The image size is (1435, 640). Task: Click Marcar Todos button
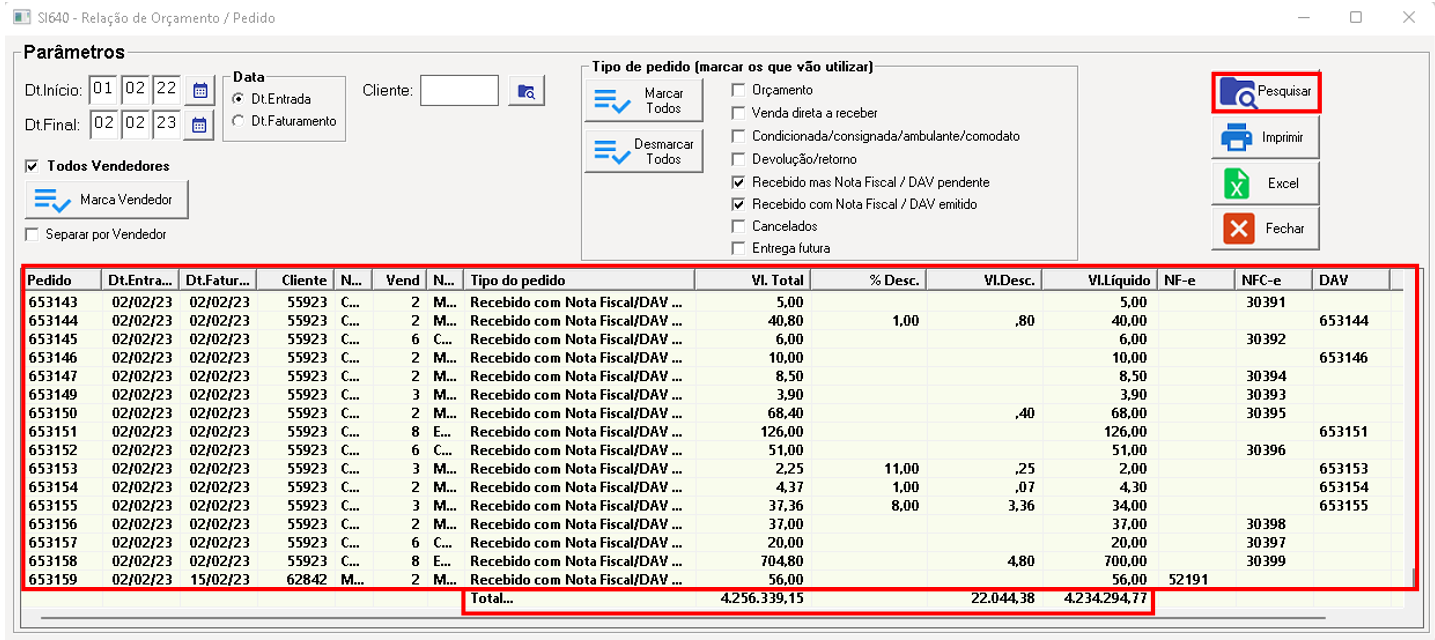[644, 101]
